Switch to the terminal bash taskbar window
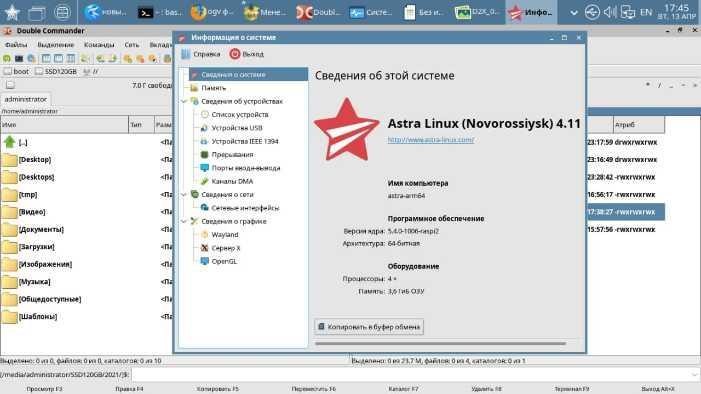 tap(160, 13)
